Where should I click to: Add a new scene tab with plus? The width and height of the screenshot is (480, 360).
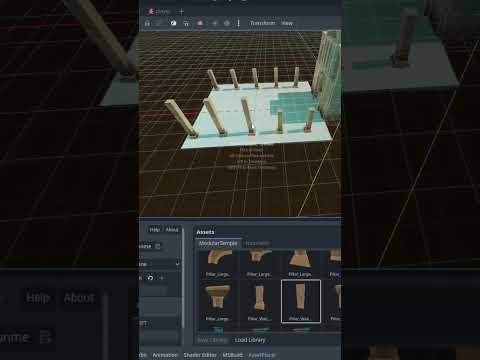click(181, 12)
